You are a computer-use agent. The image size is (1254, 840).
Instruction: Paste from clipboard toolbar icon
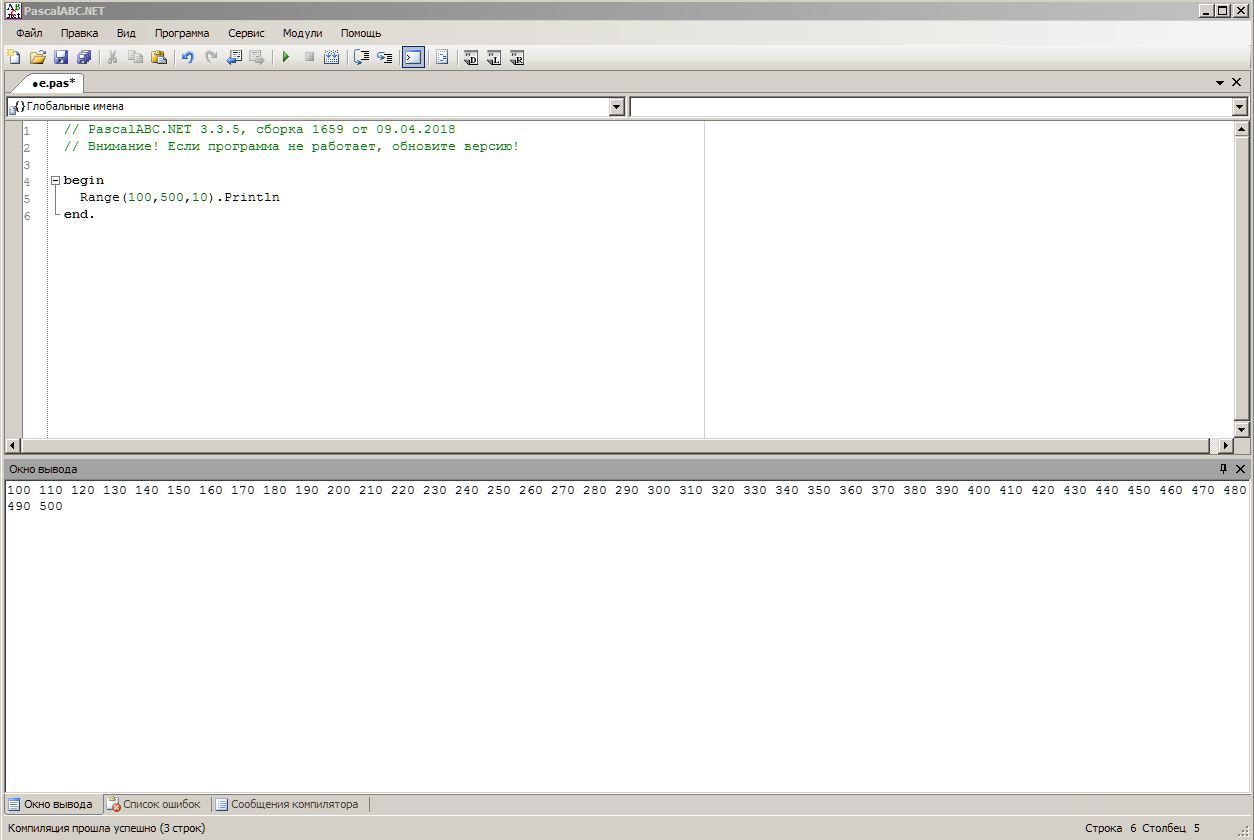(159, 58)
